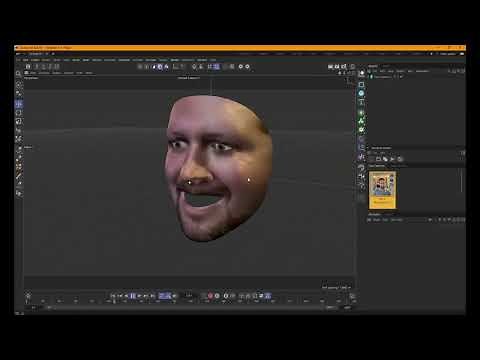The image size is (480, 360).
Task: Open the Window menu
Action: [x=202, y=60]
